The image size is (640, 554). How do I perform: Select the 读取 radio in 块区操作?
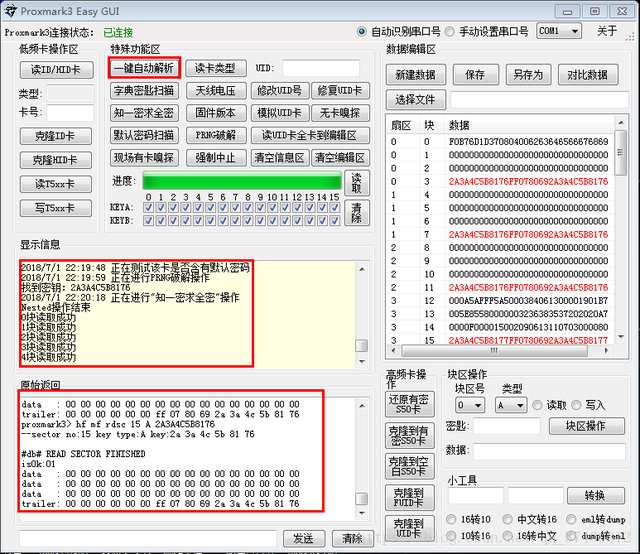click(537, 405)
